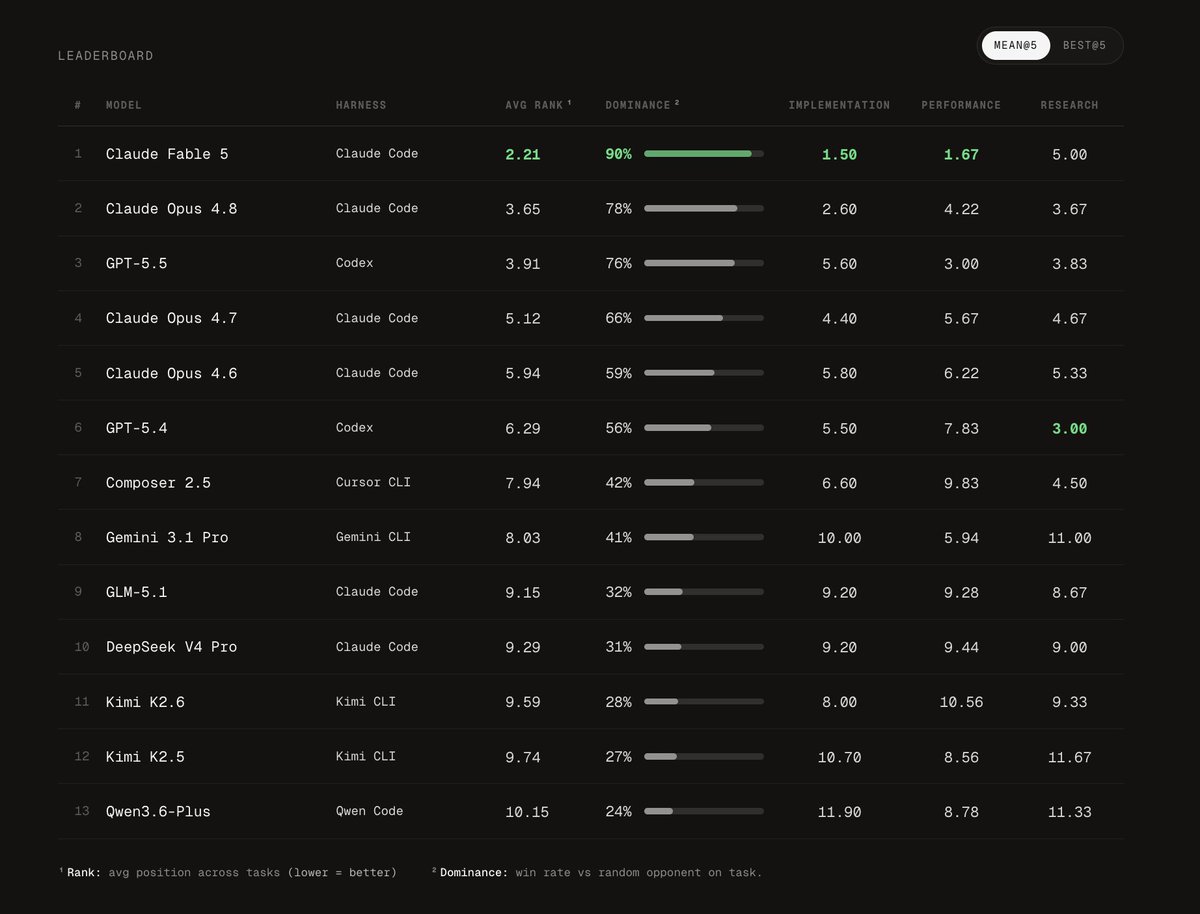Click the avg rank value 3.65
Image resolution: width=1200 pixels, height=914 pixels.
pos(523,209)
